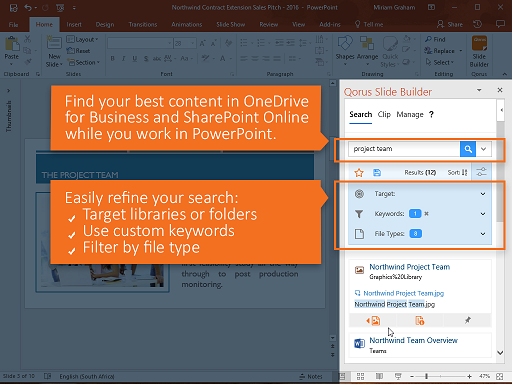Click the orange favorites star icon
512x384 pixels.
(x=359, y=173)
